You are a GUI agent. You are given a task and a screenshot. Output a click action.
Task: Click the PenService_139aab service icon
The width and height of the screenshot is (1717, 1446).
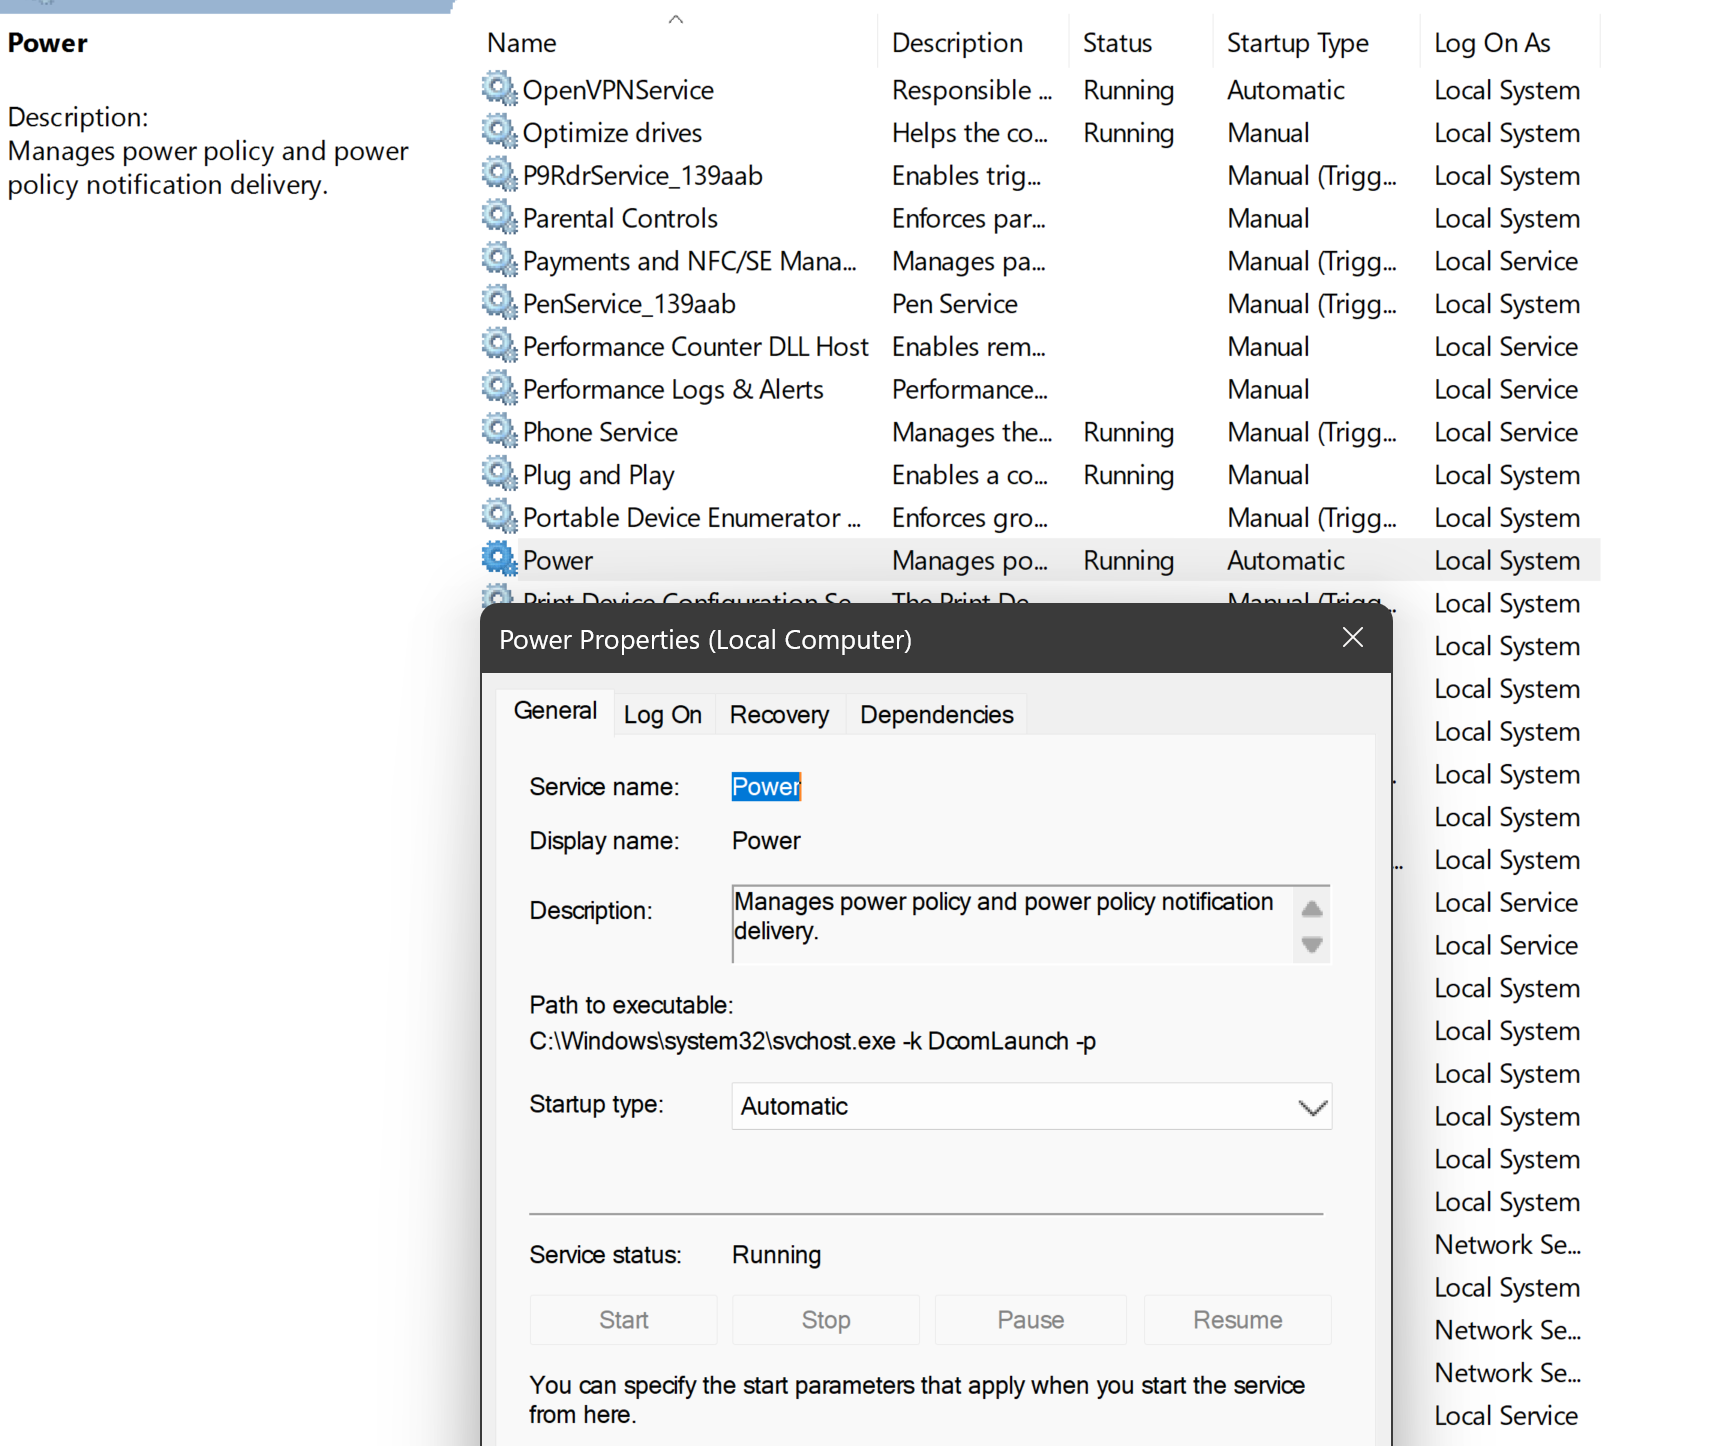[499, 302]
